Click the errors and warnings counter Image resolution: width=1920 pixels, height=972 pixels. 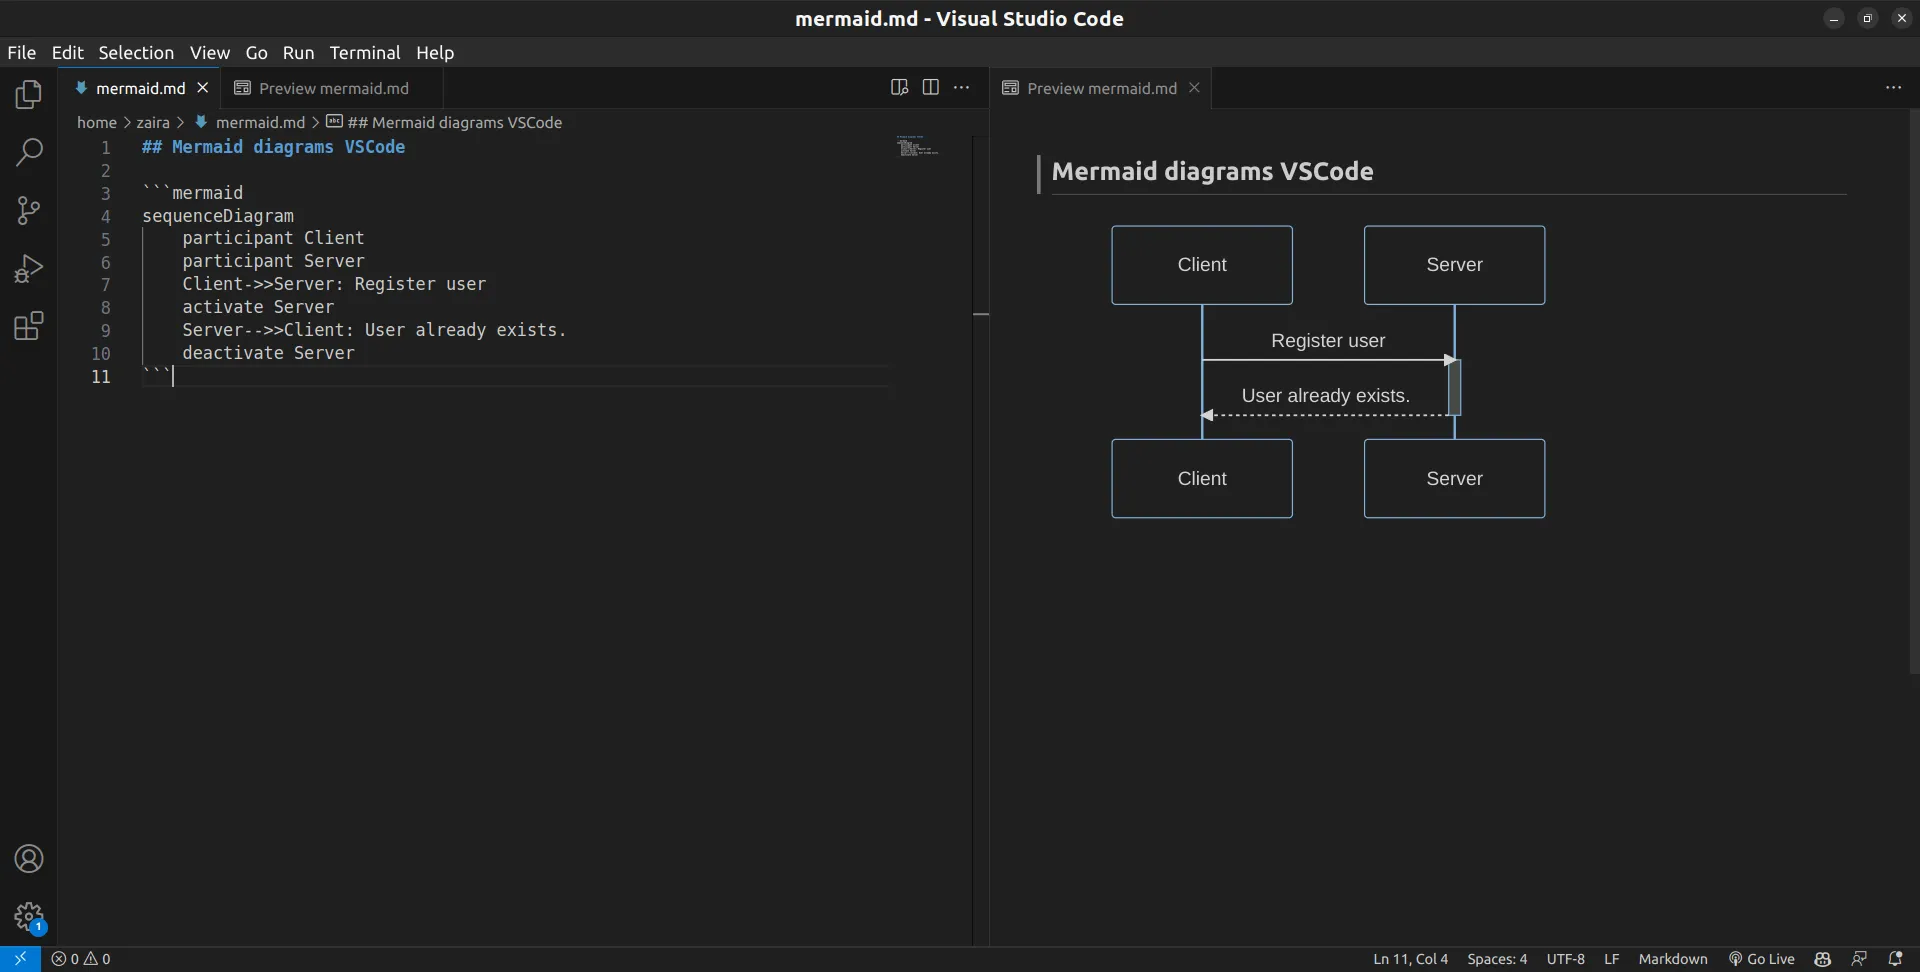coord(82,959)
